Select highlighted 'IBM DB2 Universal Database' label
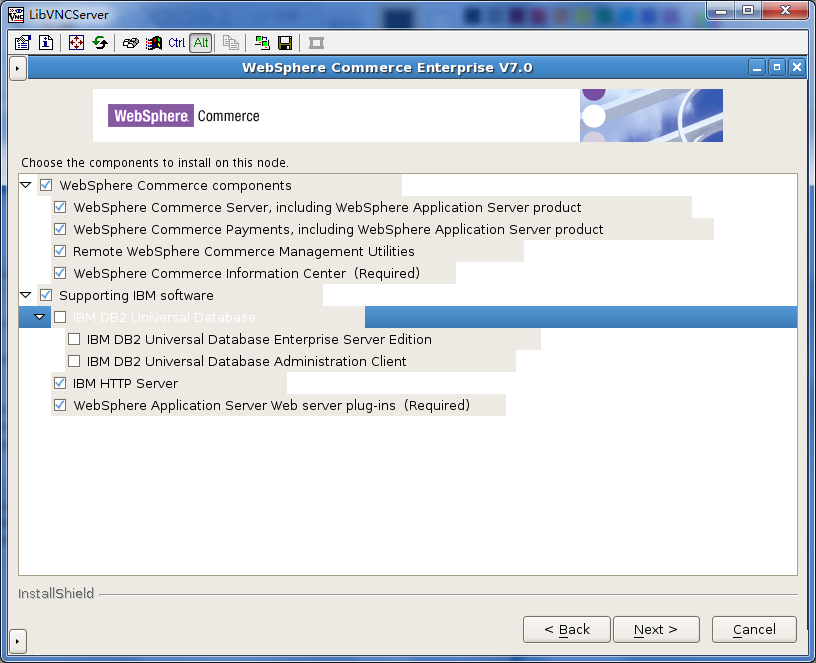The height and width of the screenshot is (663, 816). [x=164, y=317]
